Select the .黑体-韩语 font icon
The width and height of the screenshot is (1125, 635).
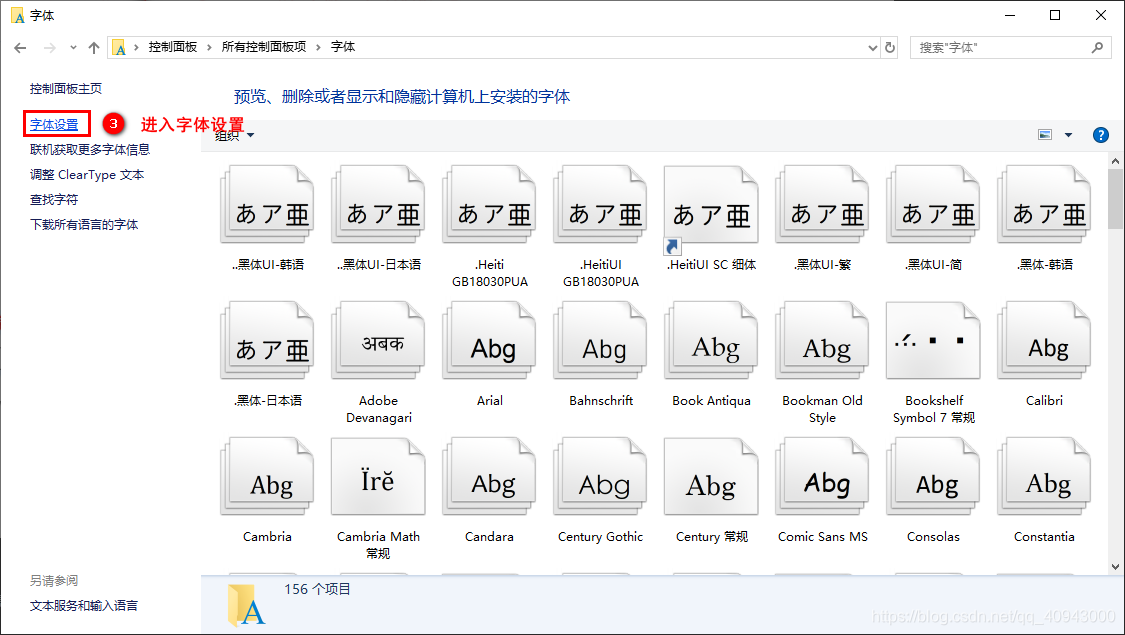(1044, 205)
